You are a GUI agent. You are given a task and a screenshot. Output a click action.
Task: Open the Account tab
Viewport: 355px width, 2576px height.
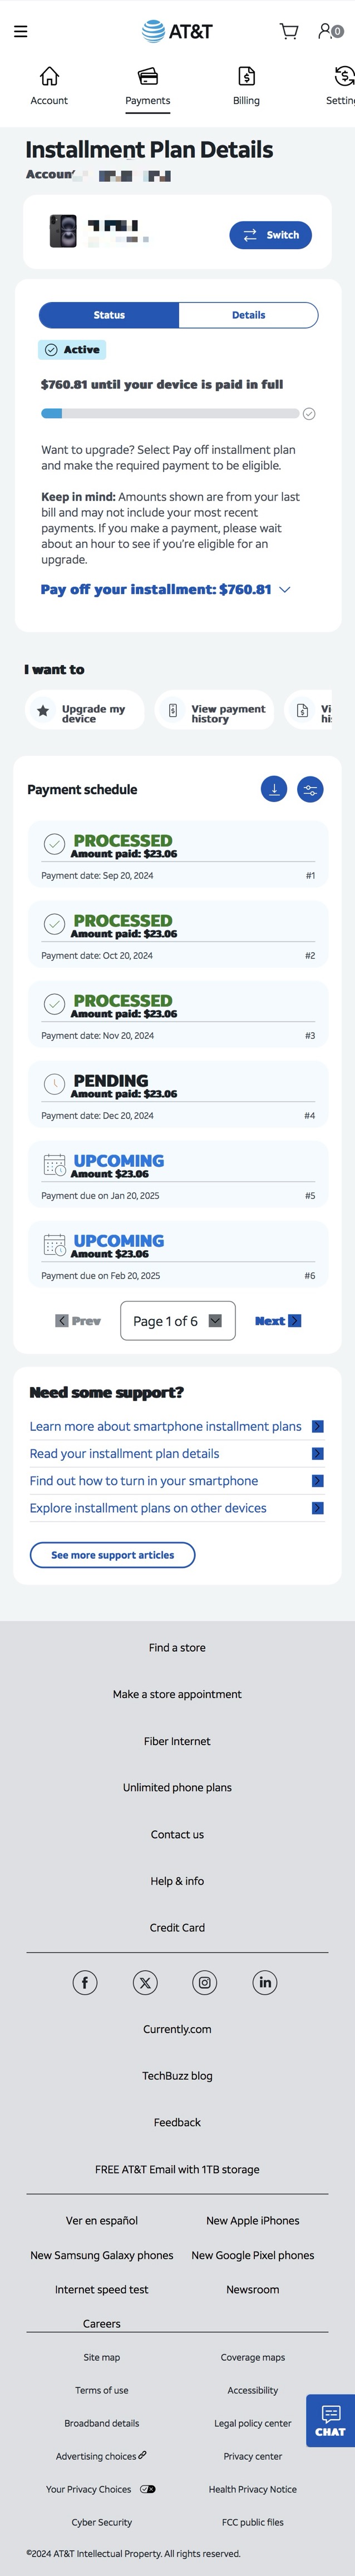(49, 86)
